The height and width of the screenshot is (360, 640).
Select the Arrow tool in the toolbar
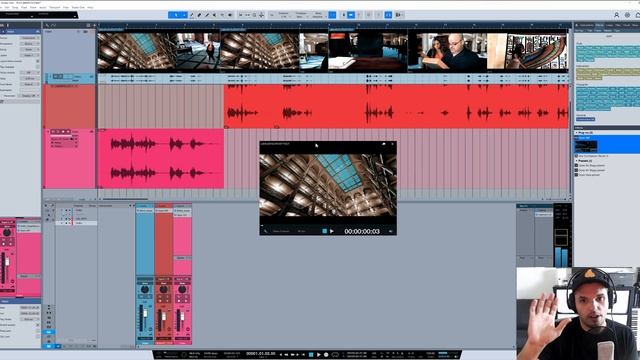pos(176,15)
